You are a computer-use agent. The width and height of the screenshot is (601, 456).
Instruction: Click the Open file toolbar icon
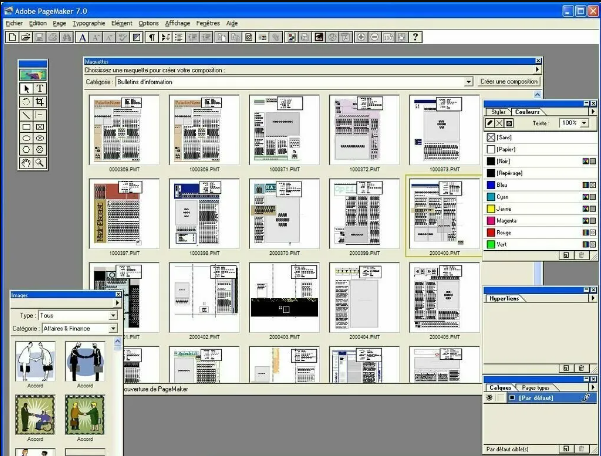coord(26,37)
